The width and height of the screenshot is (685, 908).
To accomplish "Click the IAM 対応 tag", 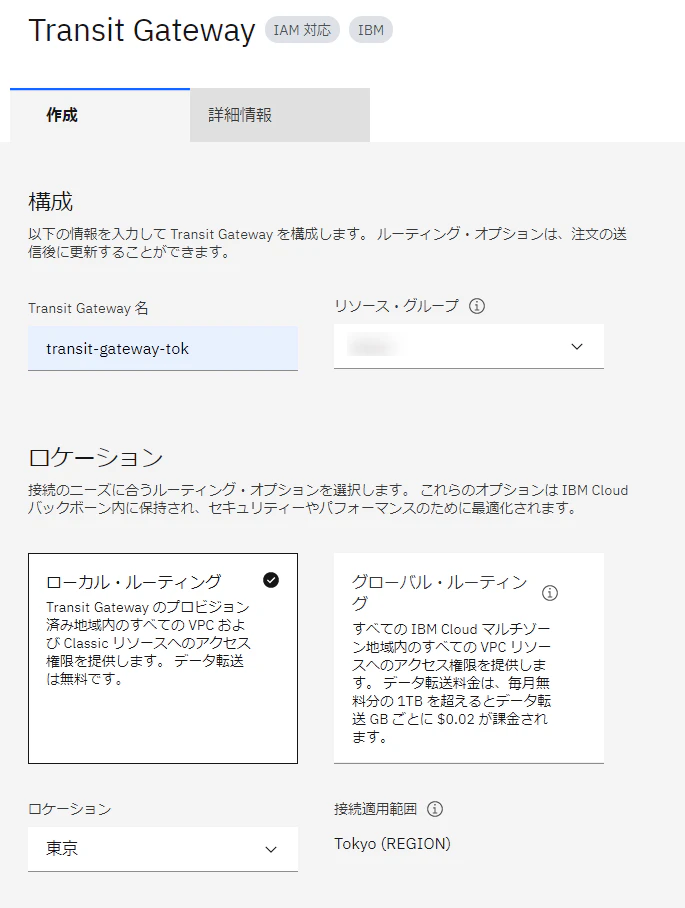I will coord(302,30).
